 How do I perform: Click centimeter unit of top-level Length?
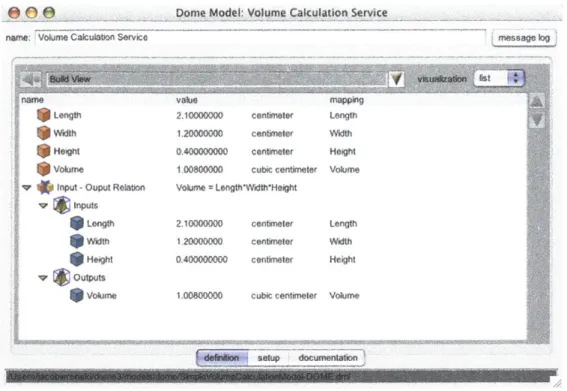[x=272, y=115]
